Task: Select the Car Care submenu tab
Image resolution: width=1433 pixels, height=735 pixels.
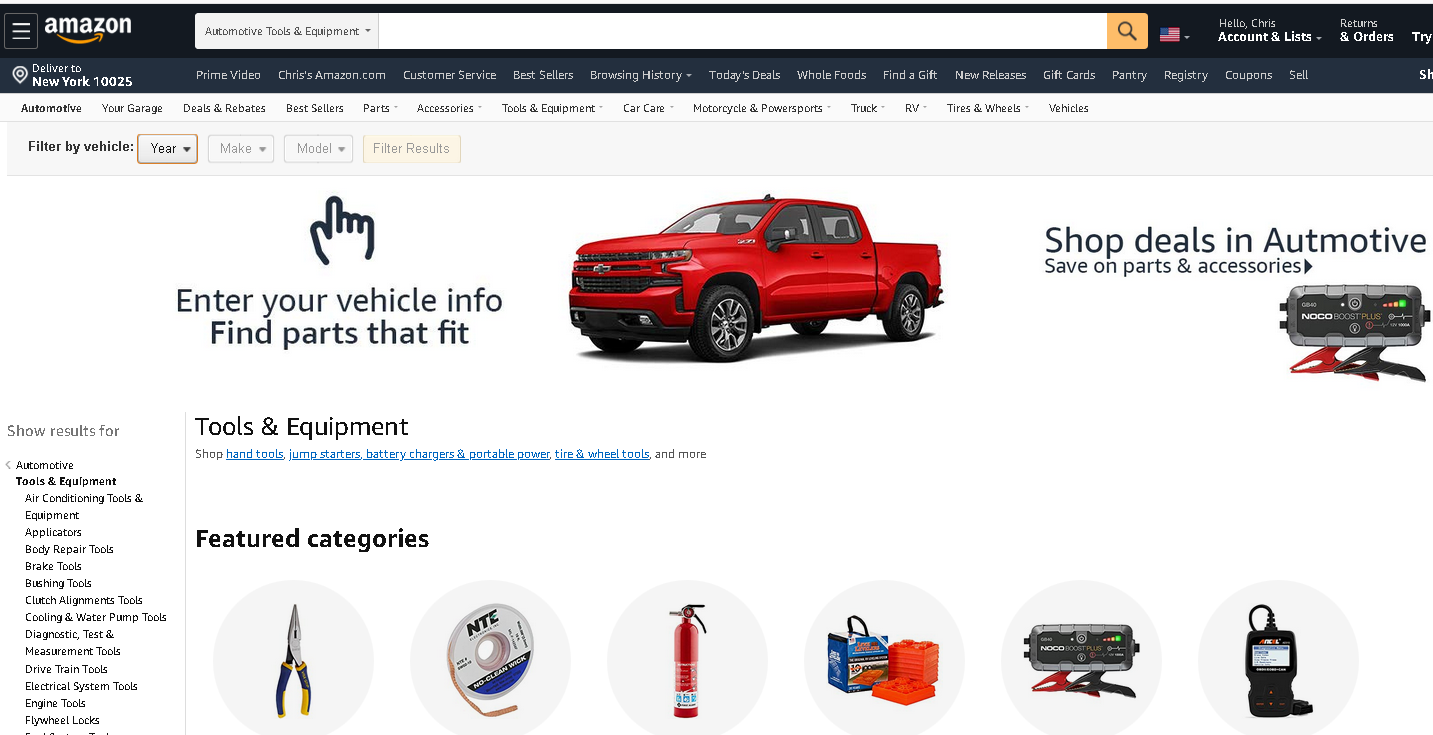Action: click(x=648, y=108)
